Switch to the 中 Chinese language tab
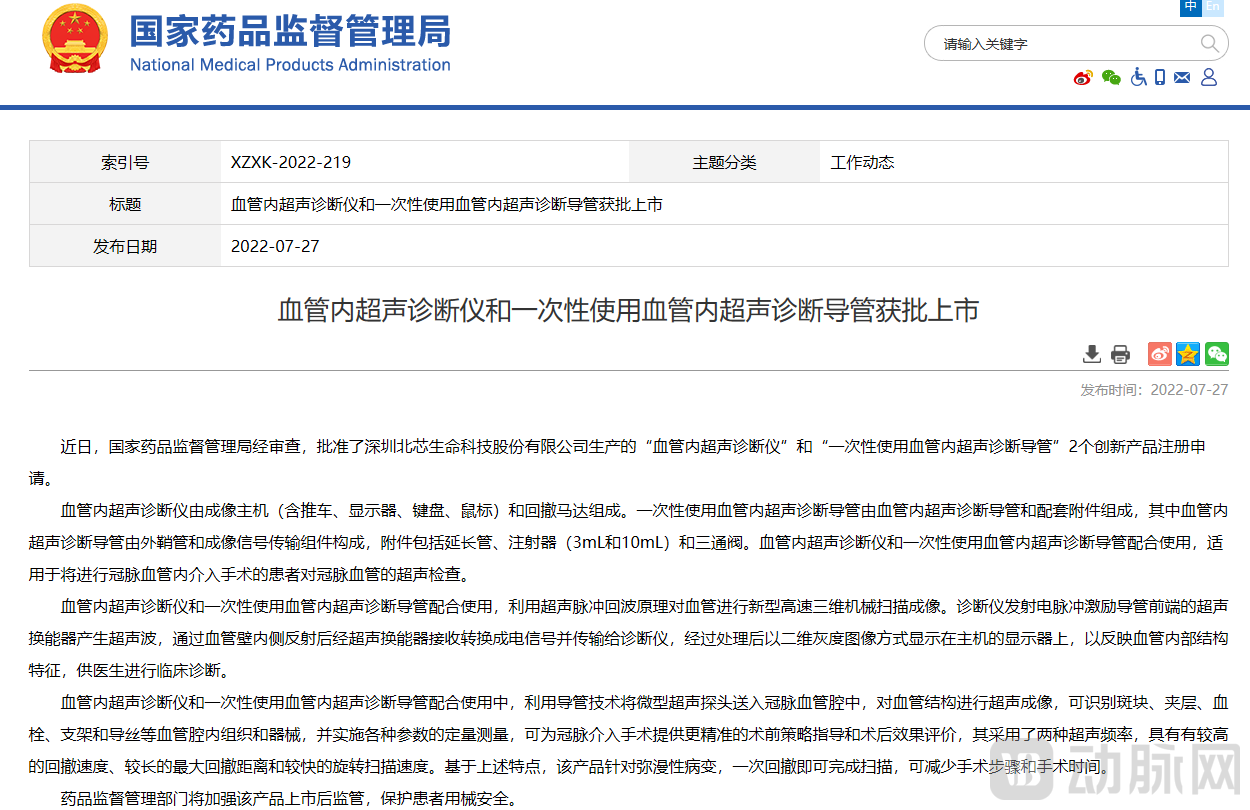 point(1189,8)
